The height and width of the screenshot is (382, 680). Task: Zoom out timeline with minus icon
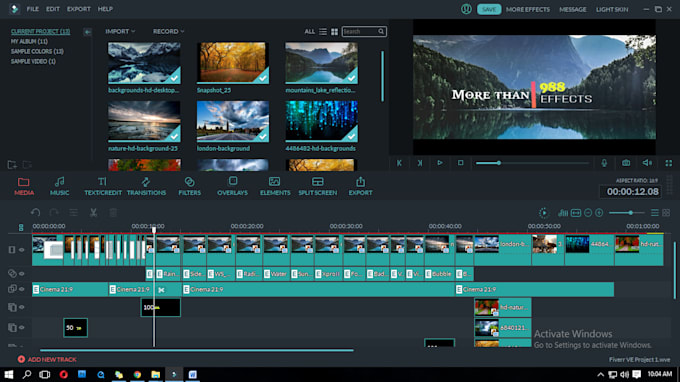click(588, 213)
